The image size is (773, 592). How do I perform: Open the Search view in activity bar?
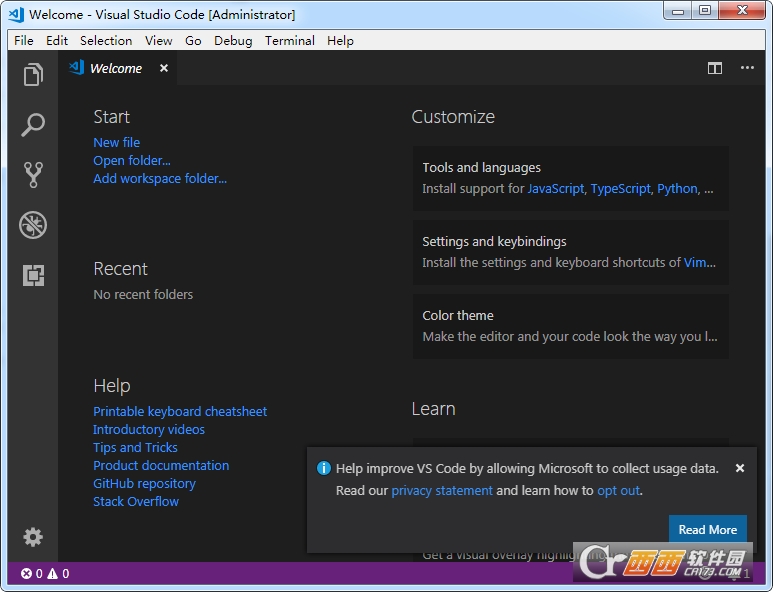coord(33,125)
